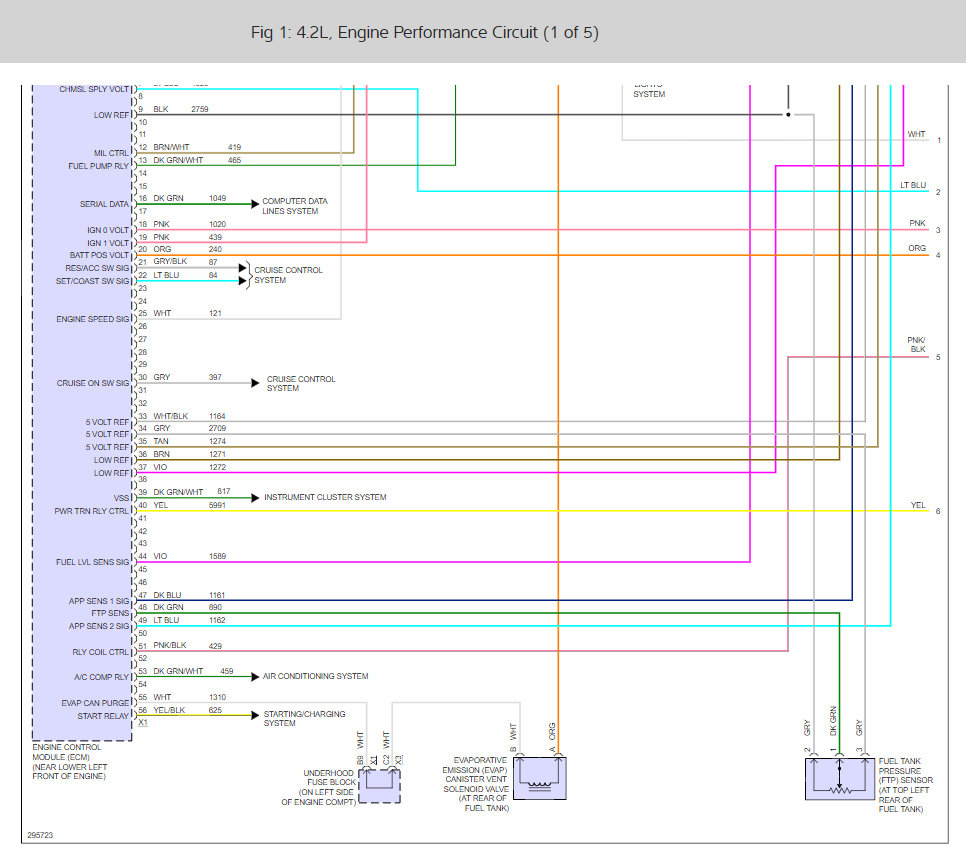Click the splice dot on BLK 2759 wire
966x854 pixels.
click(x=788, y=115)
